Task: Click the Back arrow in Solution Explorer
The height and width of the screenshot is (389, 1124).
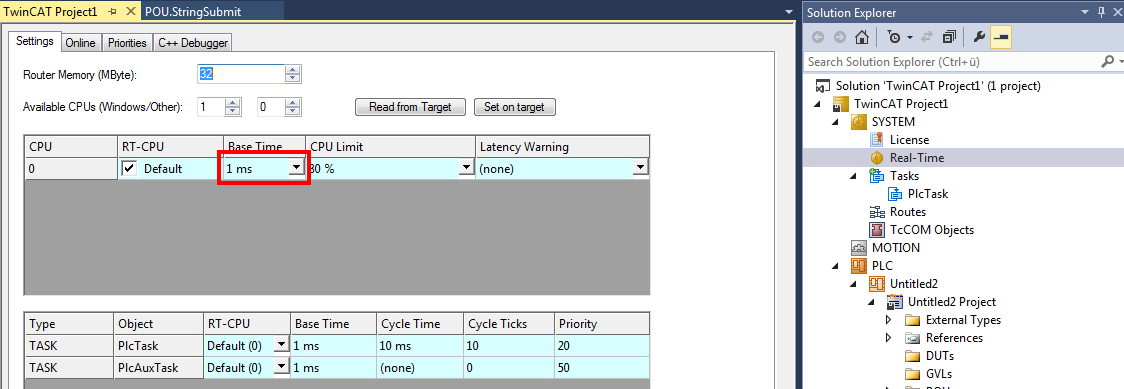Action: pyautogui.click(x=818, y=37)
